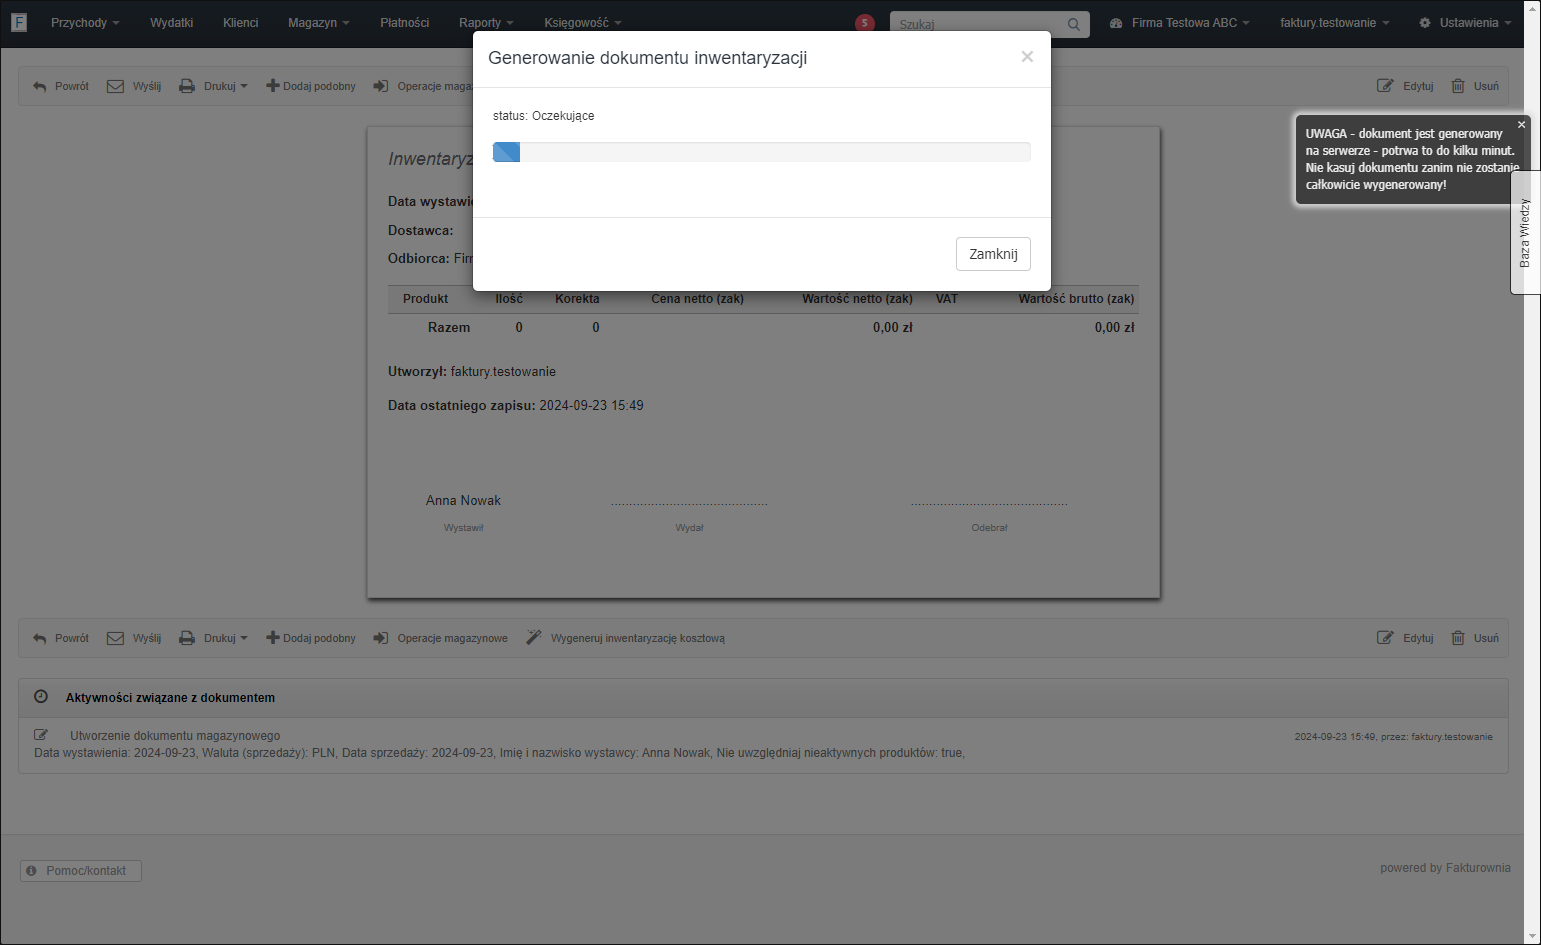This screenshot has width=1541, height=945.
Task: Click the clock icon beside Aktywności heading
Action: tap(41, 697)
